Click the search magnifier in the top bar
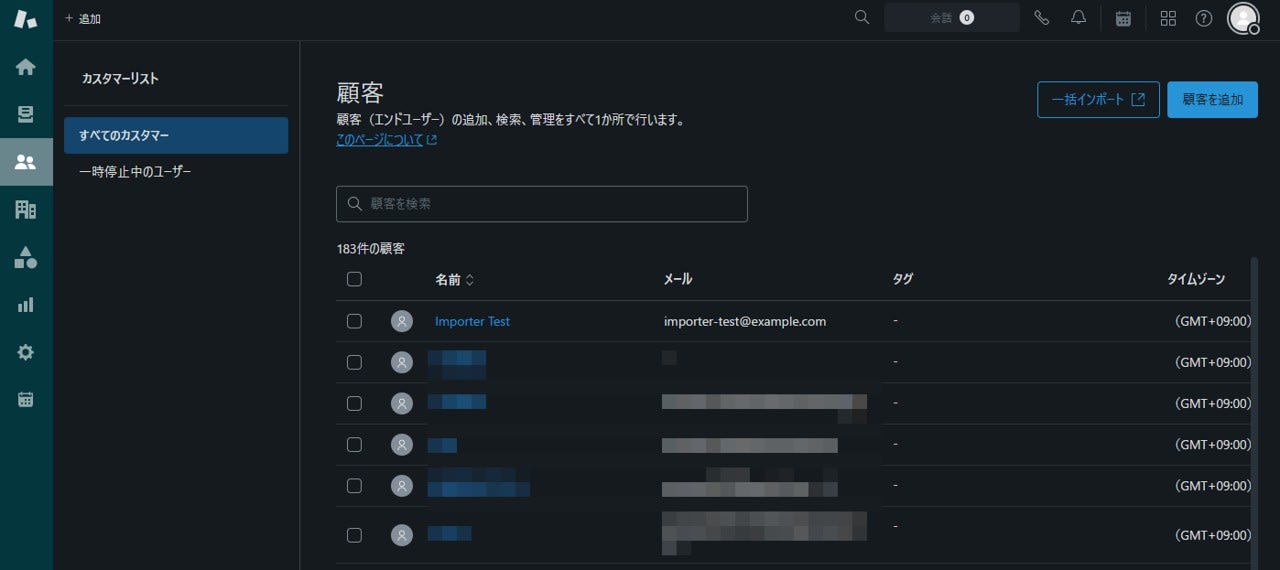 click(862, 17)
